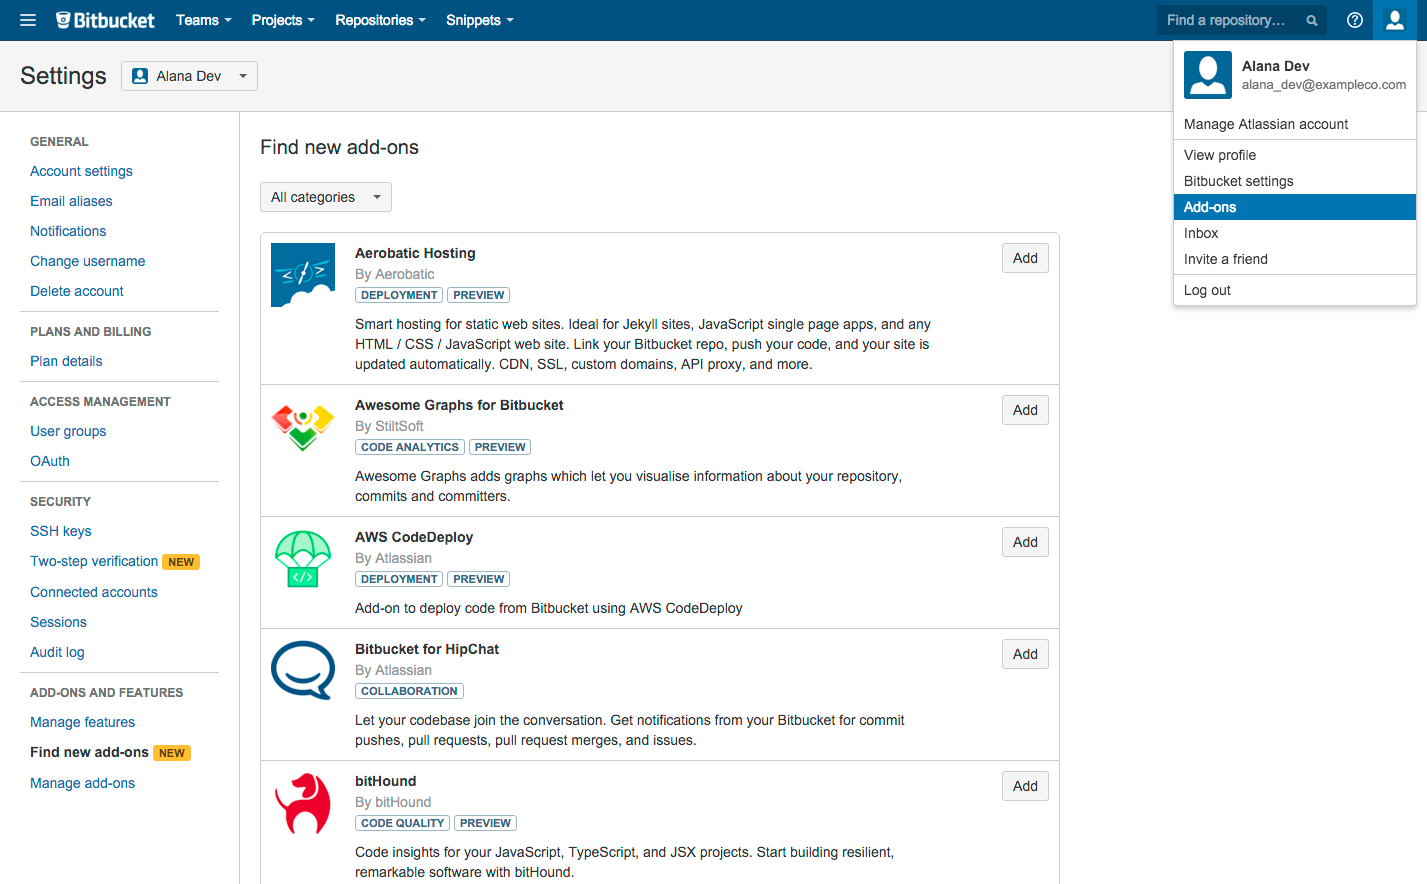The image size is (1427, 884).
Task: Add the AWS CodeDeploy add-on
Action: pos(1024,541)
